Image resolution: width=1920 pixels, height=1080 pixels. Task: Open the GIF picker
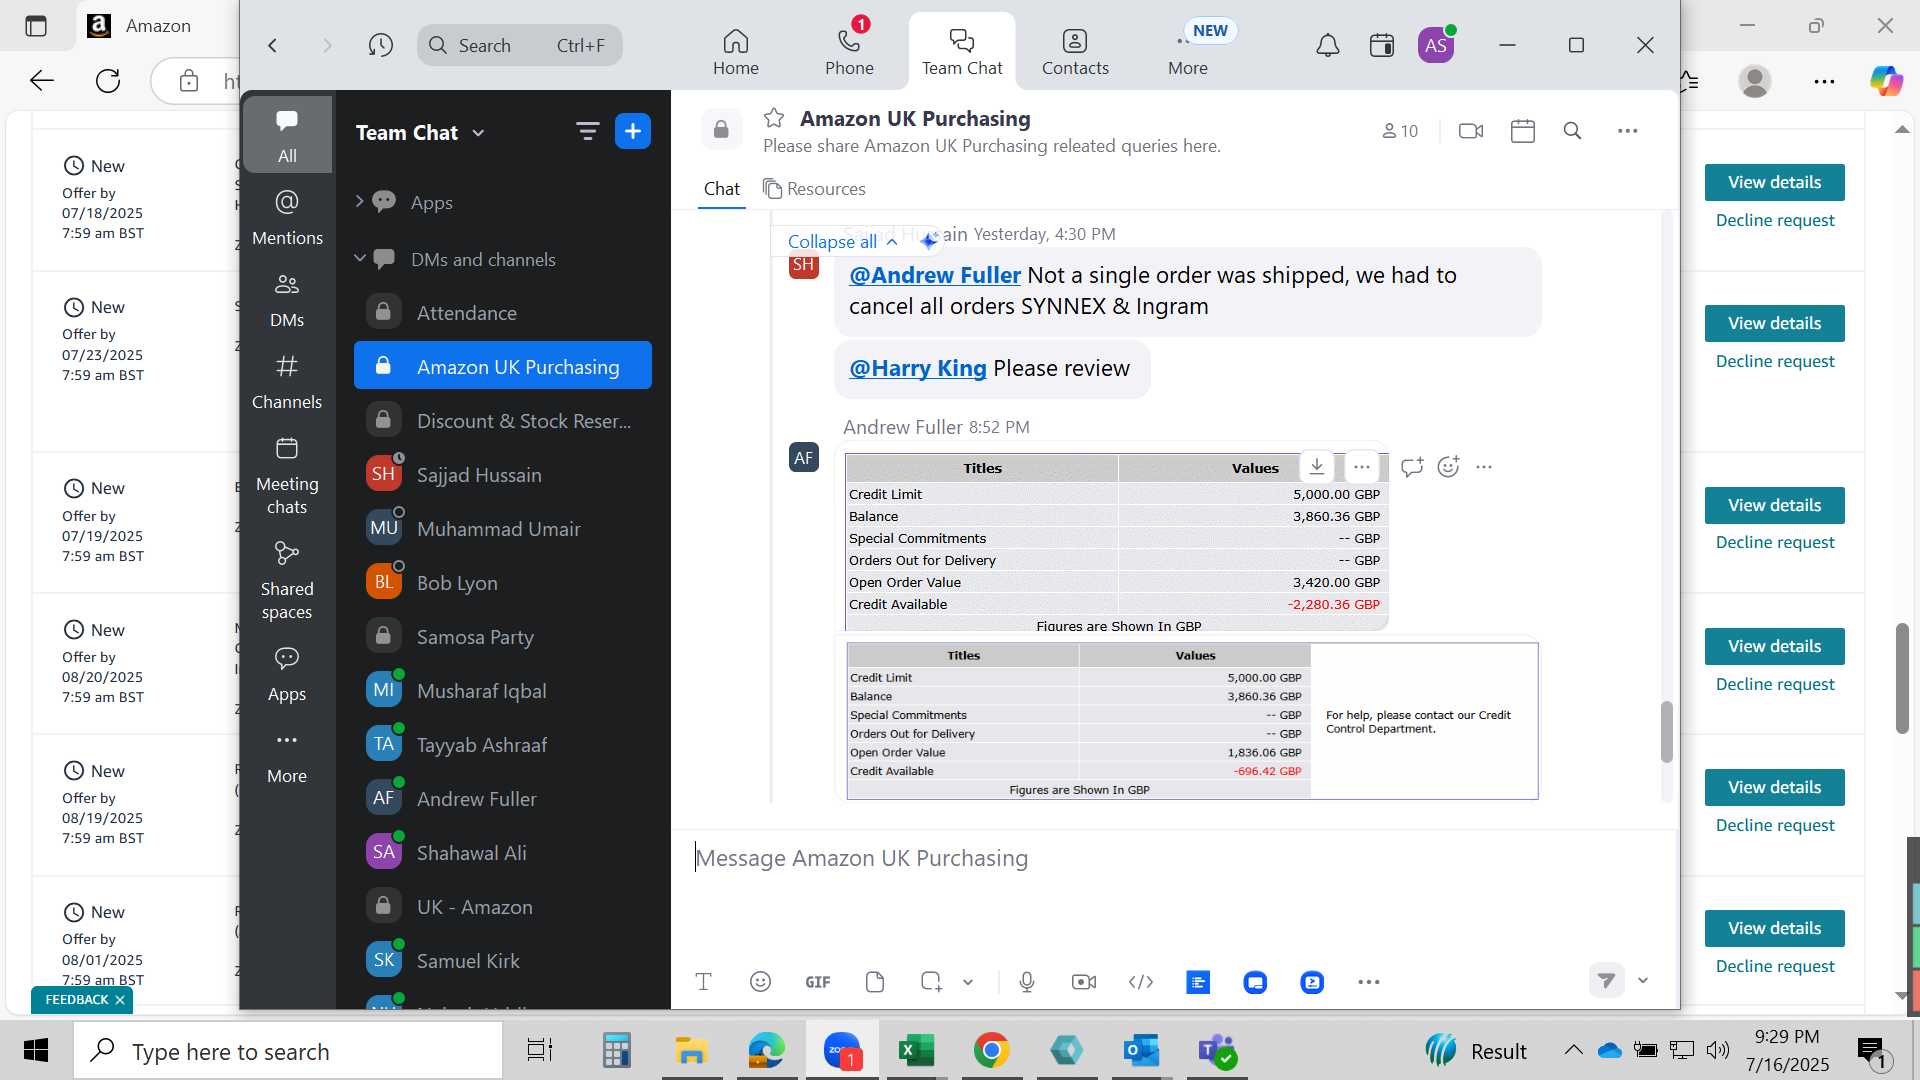[818, 982]
